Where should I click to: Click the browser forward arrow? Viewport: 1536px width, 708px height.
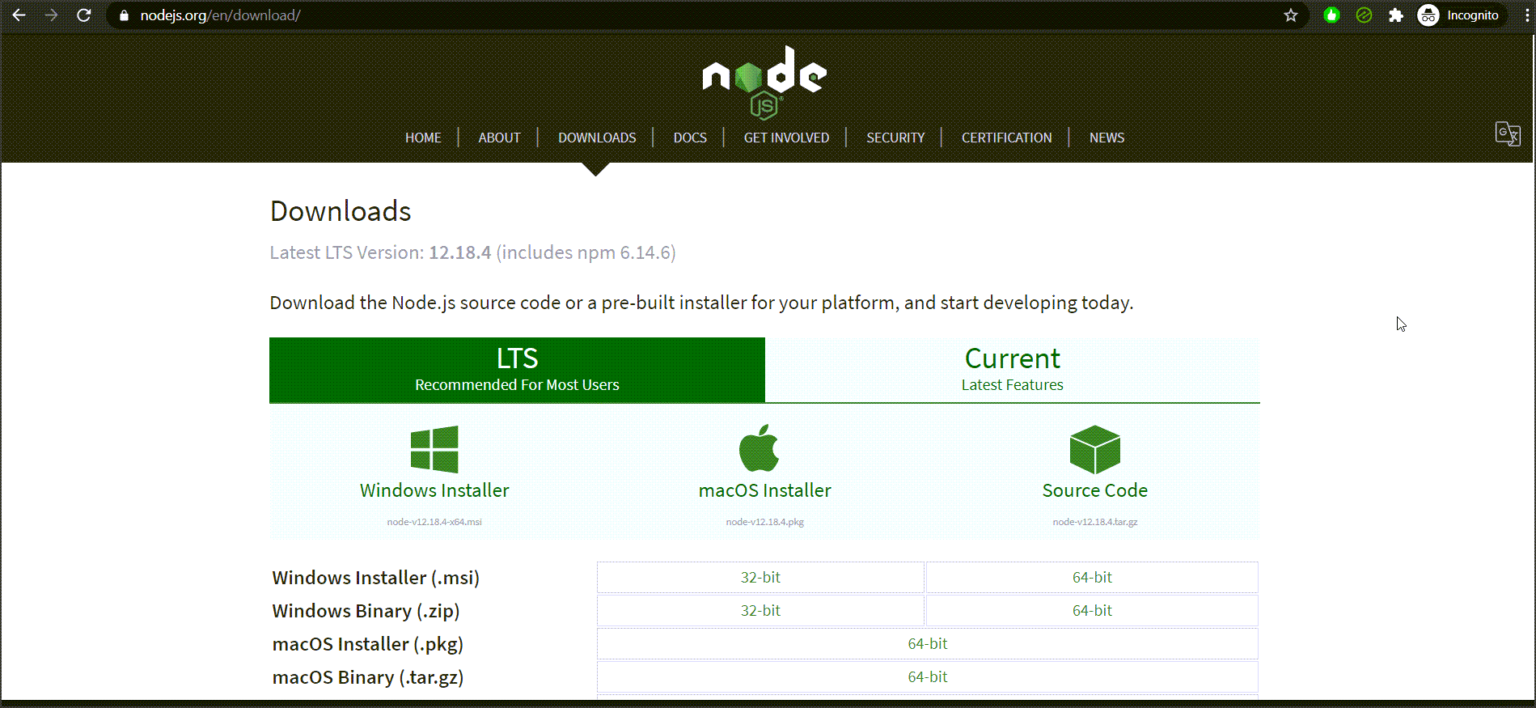(51, 15)
